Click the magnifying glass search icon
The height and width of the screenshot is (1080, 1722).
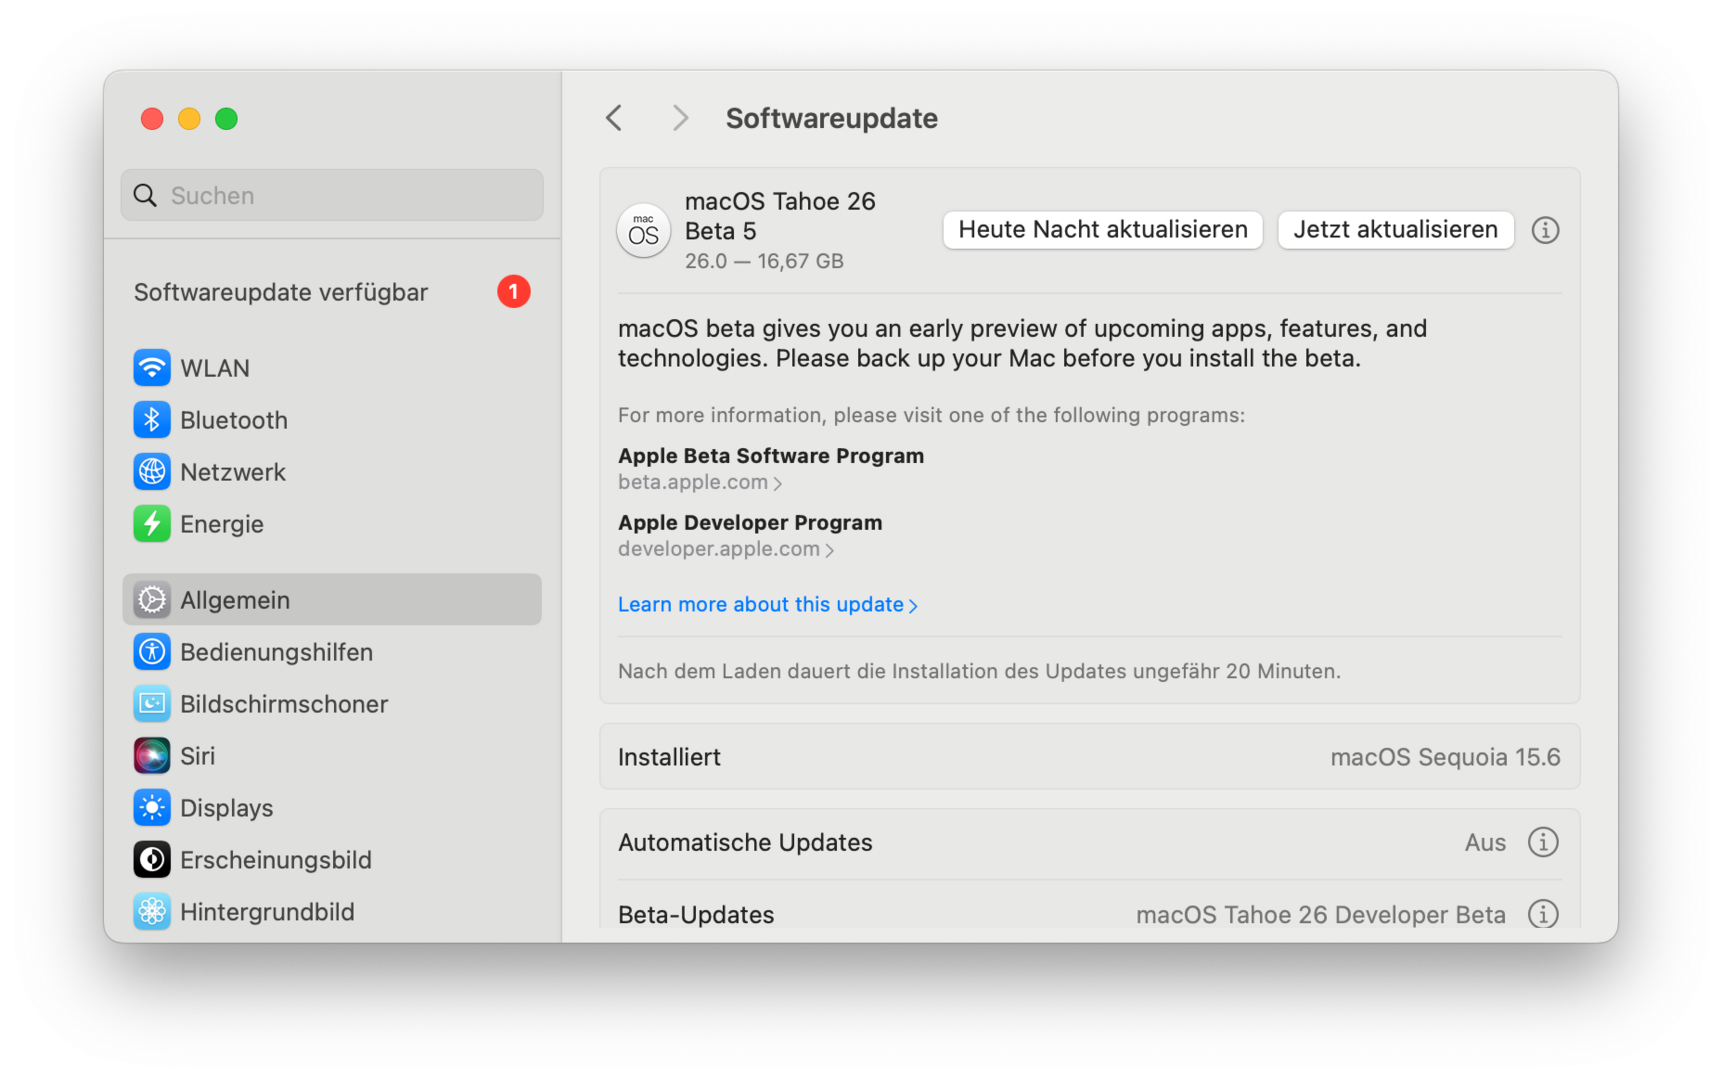tap(146, 195)
